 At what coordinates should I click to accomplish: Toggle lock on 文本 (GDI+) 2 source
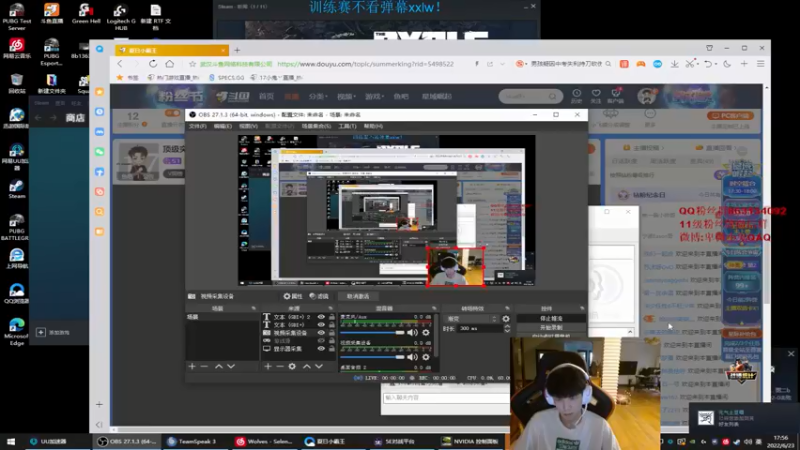pos(332,317)
